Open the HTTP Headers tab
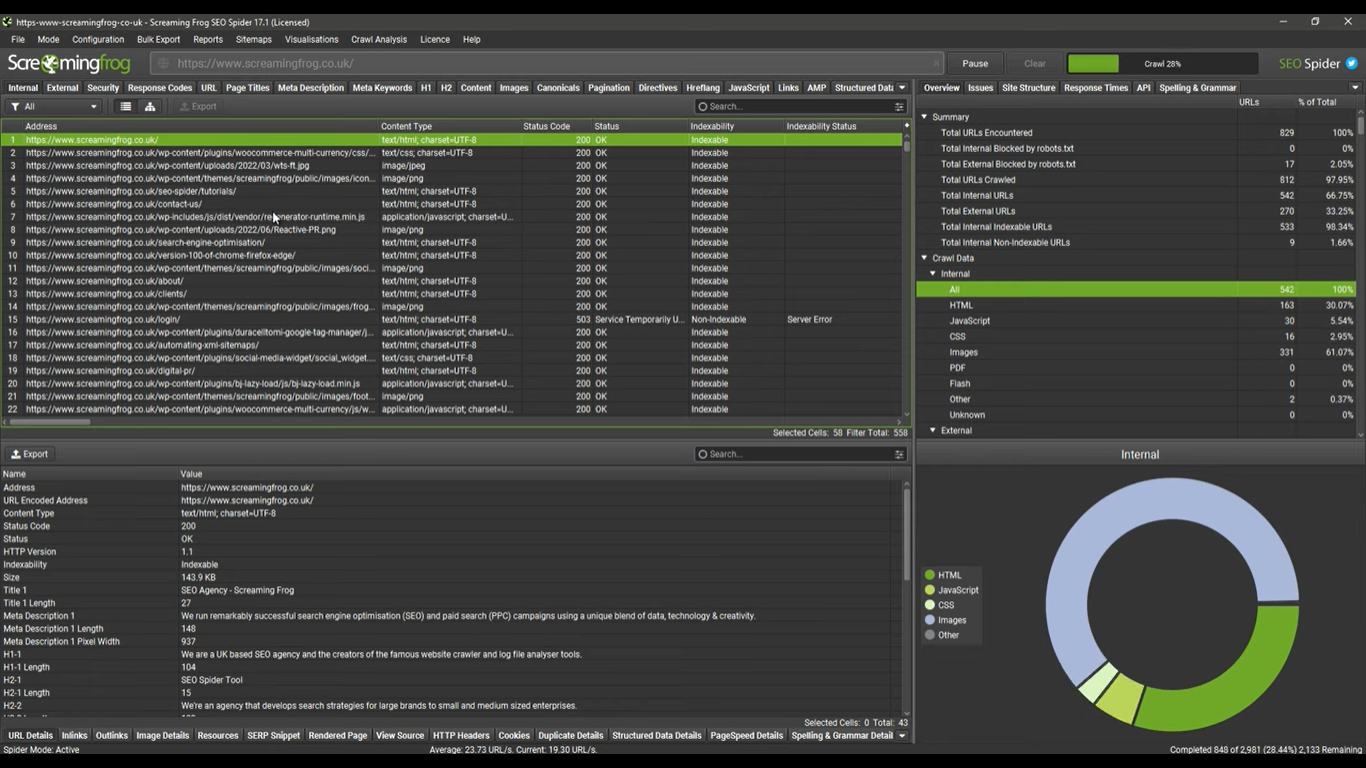 [x=461, y=736]
